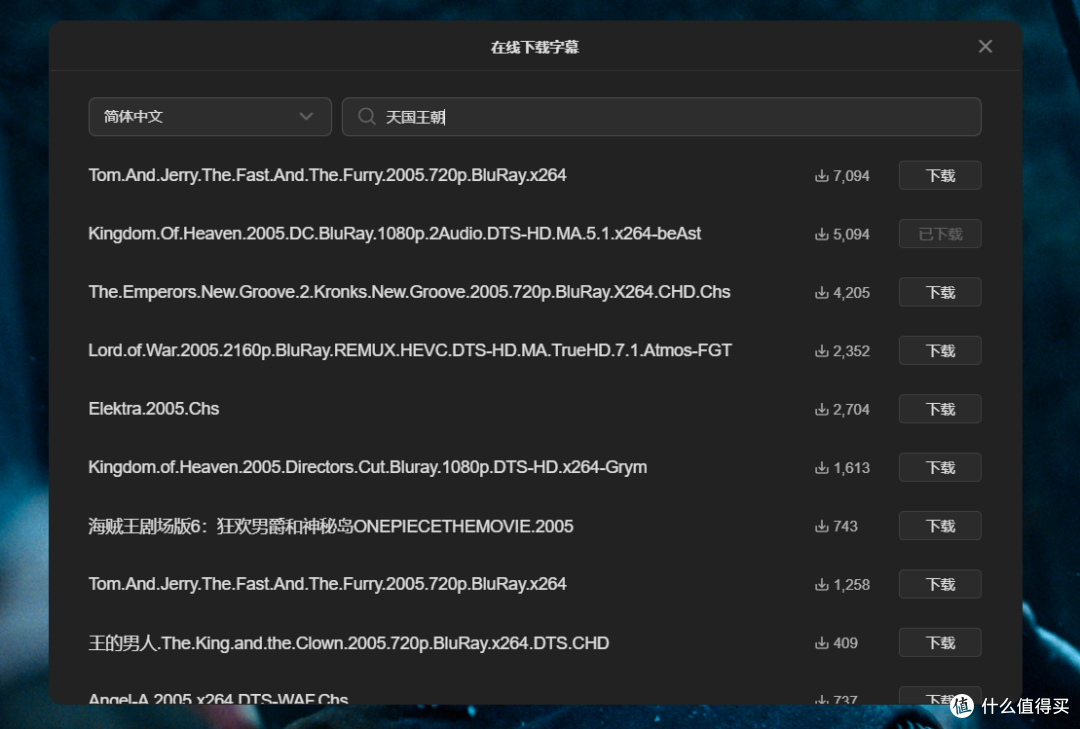Click the magnifier search icon
Screen dimensions: 1080x729
pos(367,116)
